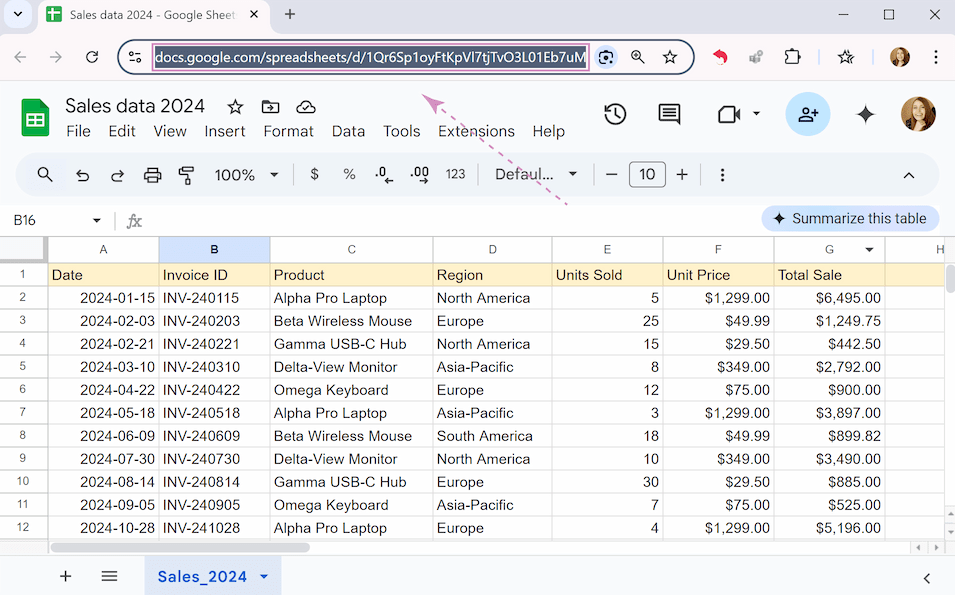The height and width of the screenshot is (595, 955).
Task: Decrease decimal places
Action: pos(384,175)
